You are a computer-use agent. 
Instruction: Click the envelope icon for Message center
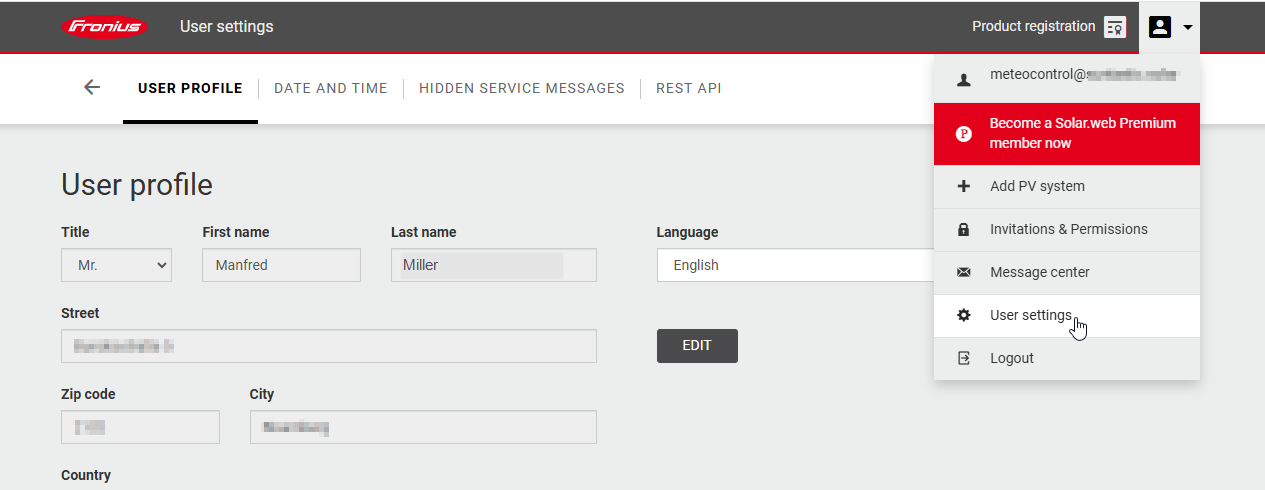(964, 272)
